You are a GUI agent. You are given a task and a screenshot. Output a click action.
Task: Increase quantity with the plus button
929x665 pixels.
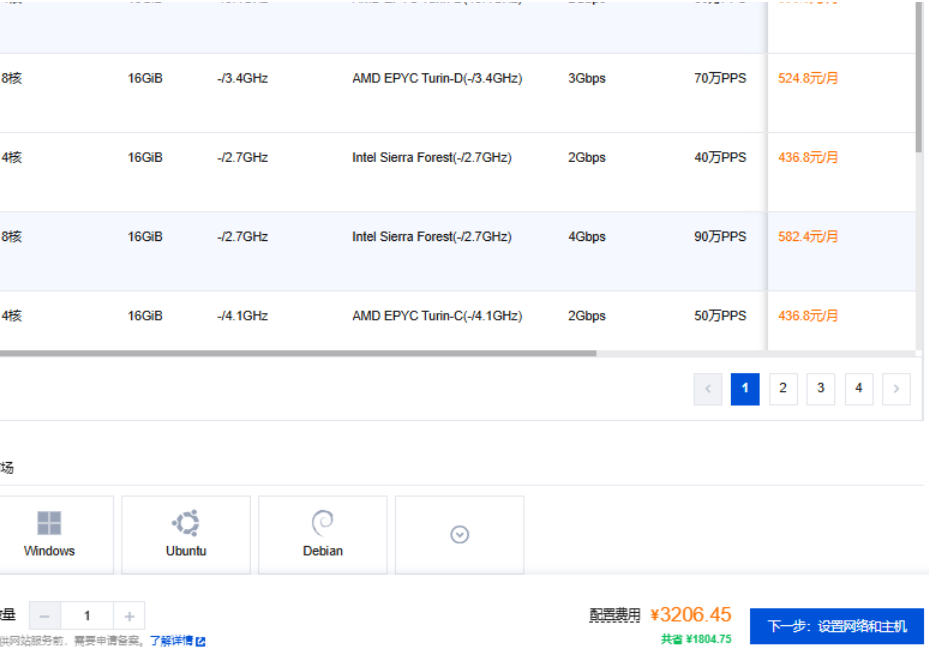pyautogui.click(x=129, y=616)
